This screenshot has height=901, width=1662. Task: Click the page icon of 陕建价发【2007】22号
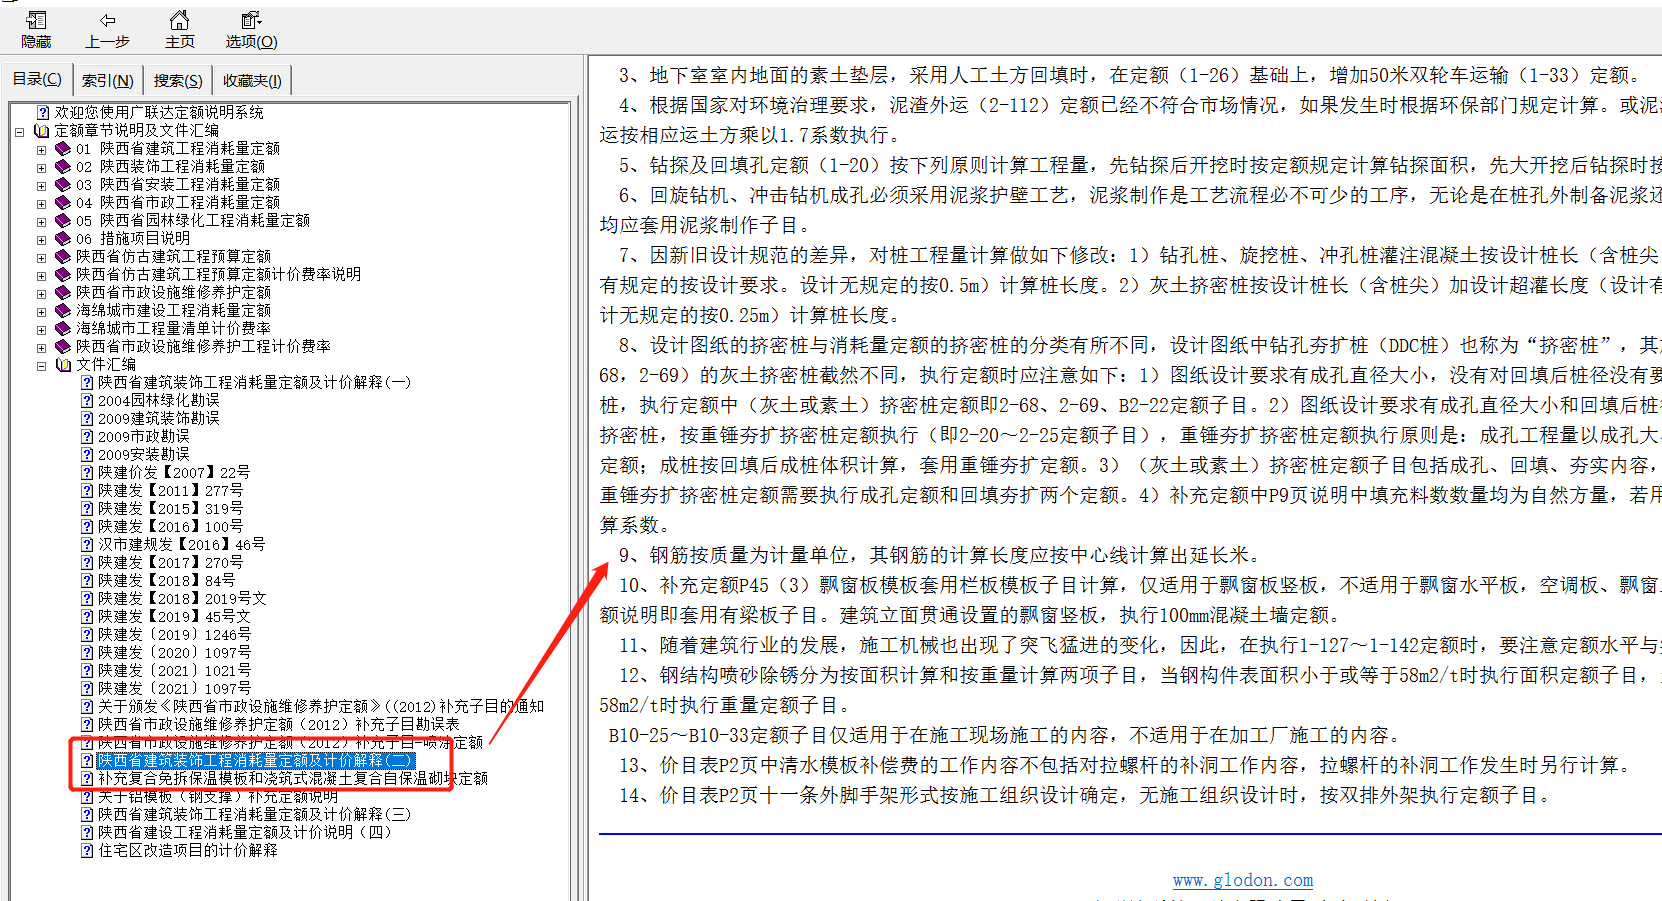point(87,472)
